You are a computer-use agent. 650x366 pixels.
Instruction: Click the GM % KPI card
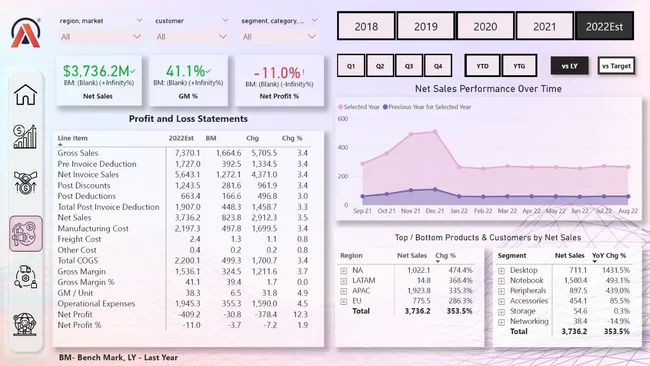[x=189, y=80]
